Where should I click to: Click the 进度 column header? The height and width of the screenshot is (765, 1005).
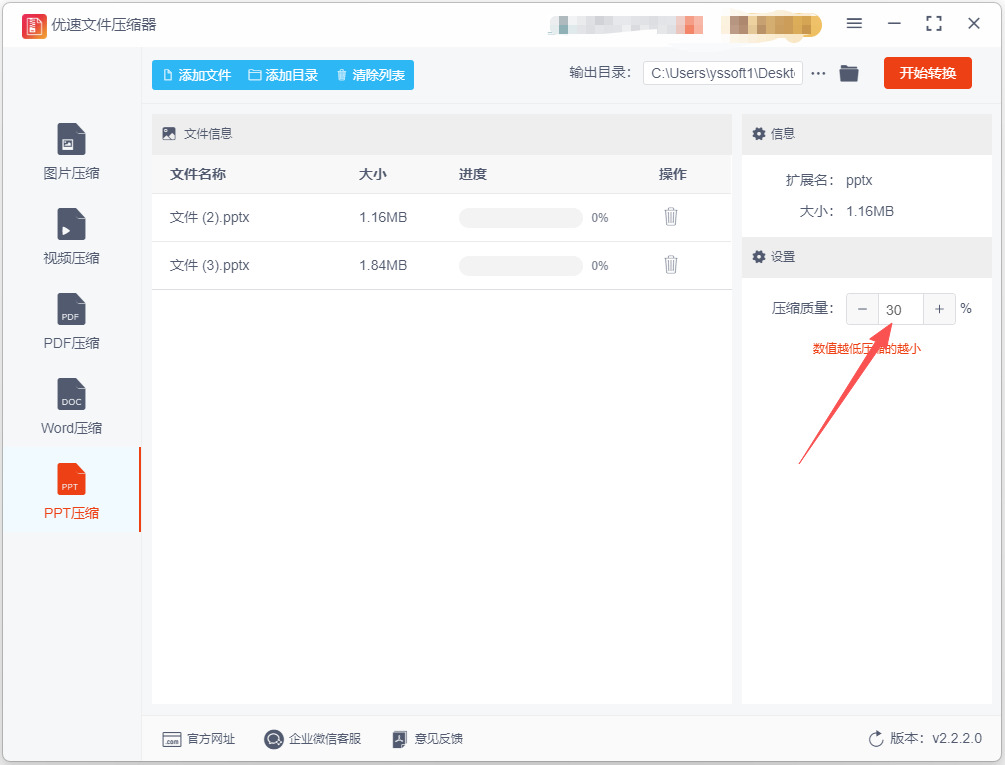(473, 174)
